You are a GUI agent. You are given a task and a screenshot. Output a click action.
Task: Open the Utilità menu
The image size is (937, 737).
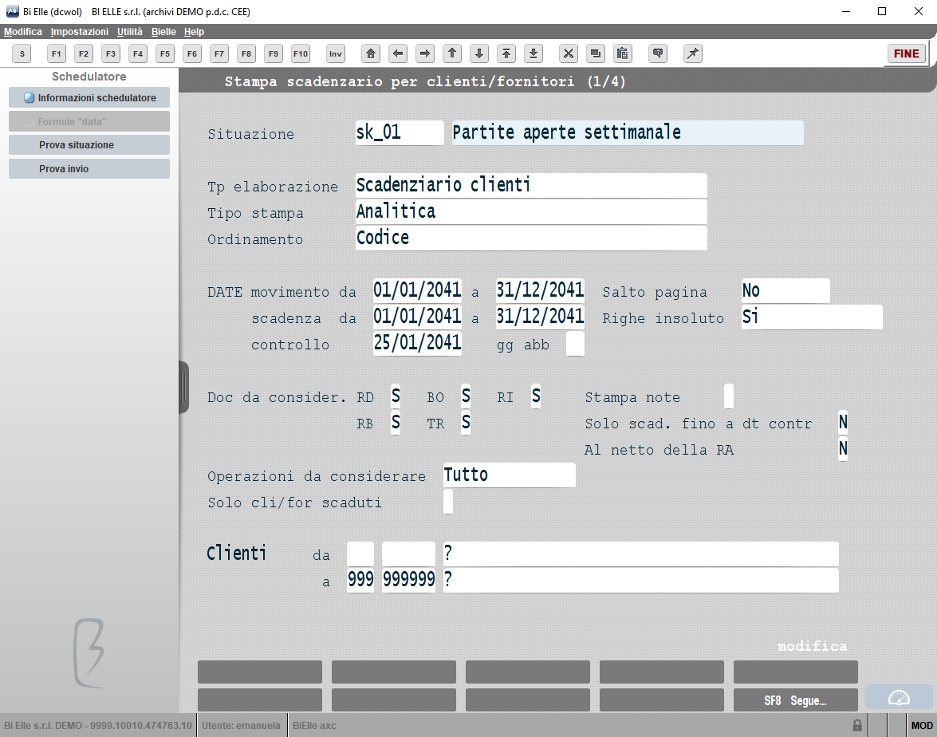click(x=130, y=32)
